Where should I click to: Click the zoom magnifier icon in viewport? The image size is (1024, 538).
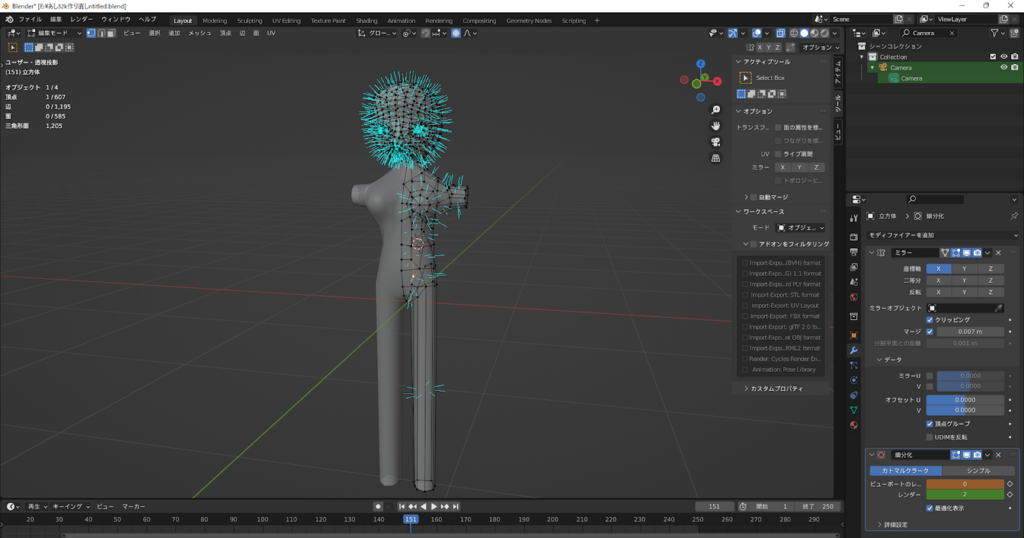click(x=716, y=110)
